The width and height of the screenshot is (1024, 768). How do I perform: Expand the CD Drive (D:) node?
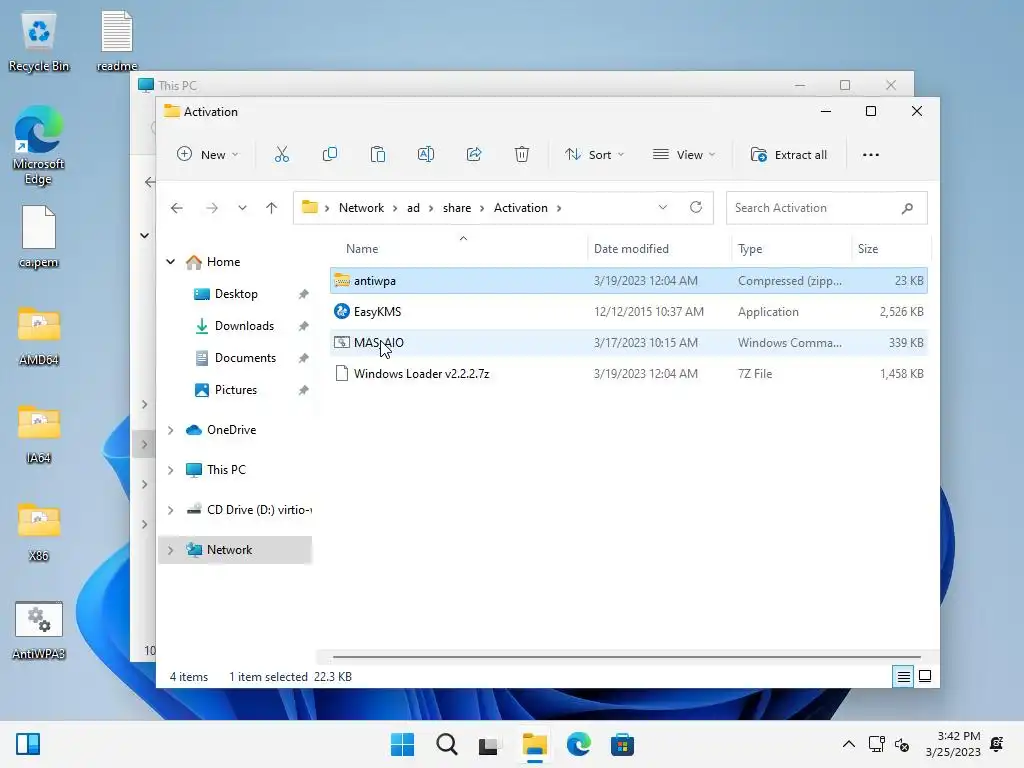pos(170,510)
